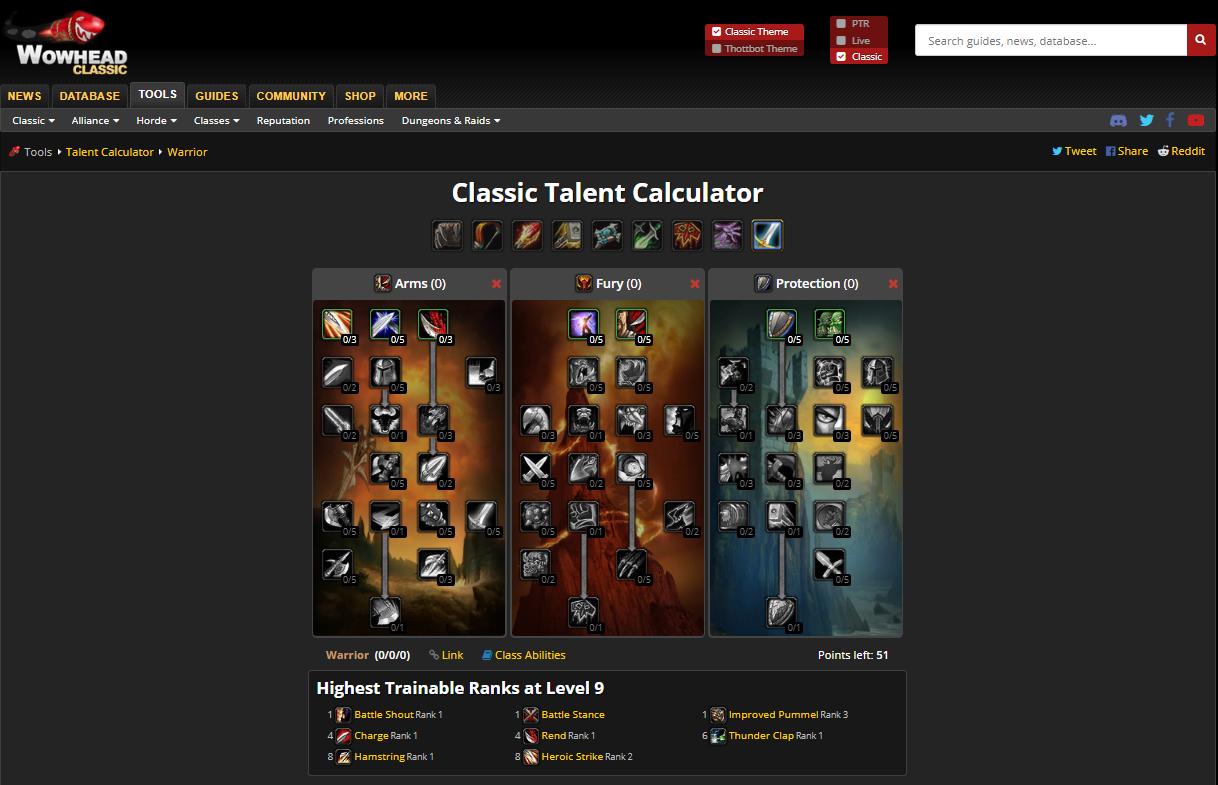Click Mortal Strike at bottom of Arms tree
This screenshot has height=785, width=1218.
click(386, 612)
